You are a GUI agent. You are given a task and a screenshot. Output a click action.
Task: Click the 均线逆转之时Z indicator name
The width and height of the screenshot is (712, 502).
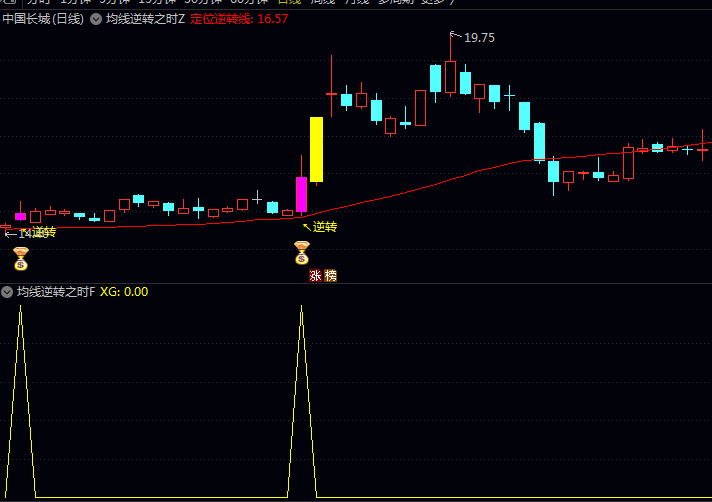tap(145, 19)
